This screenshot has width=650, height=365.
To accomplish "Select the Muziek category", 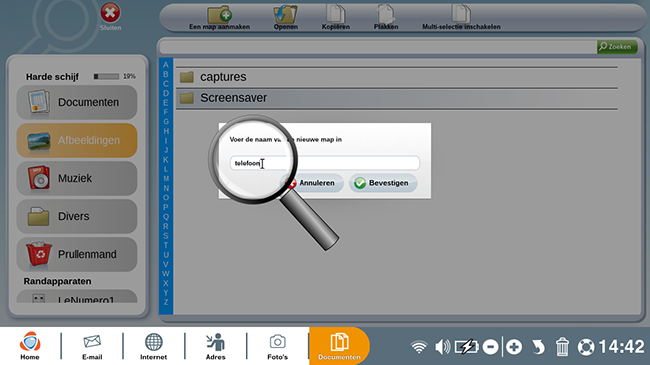I will (77, 178).
